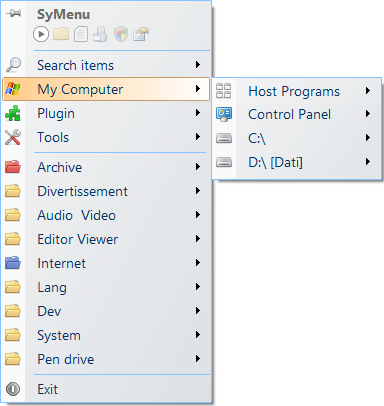The width and height of the screenshot is (384, 406).
Task: Open the Tools menu entry
Action: [106, 137]
